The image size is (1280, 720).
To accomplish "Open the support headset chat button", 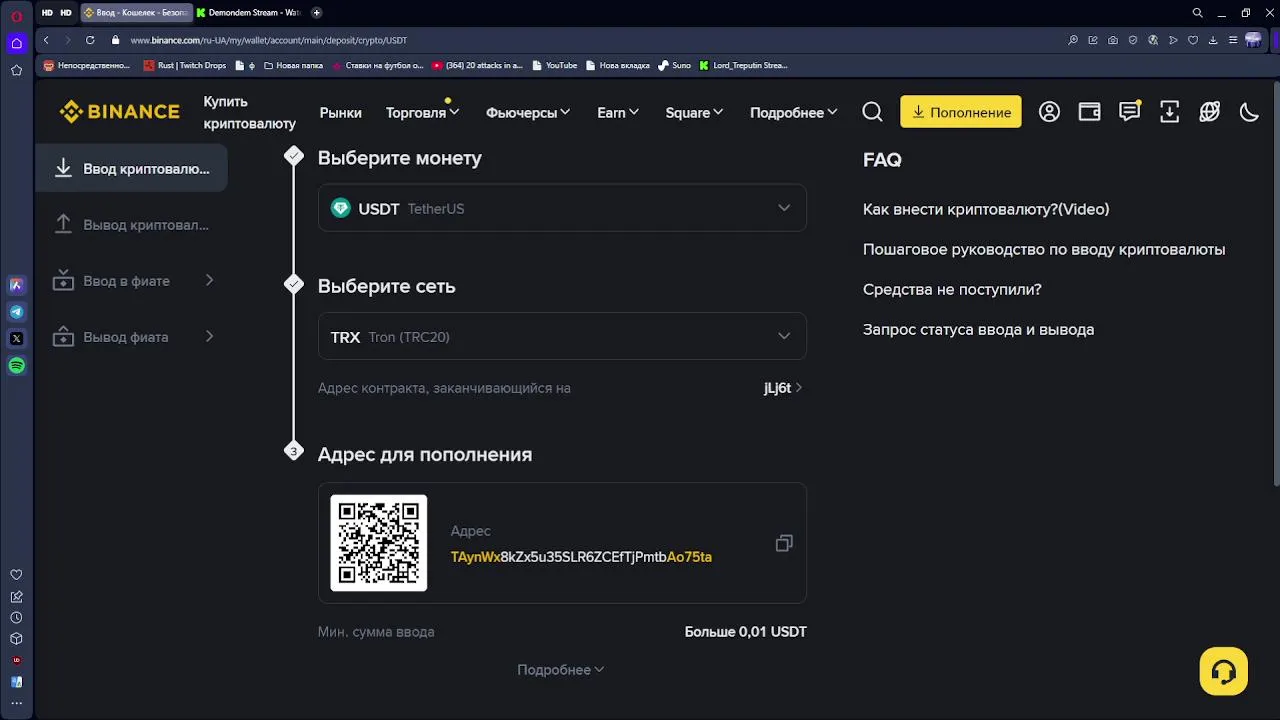I will 1223,671.
